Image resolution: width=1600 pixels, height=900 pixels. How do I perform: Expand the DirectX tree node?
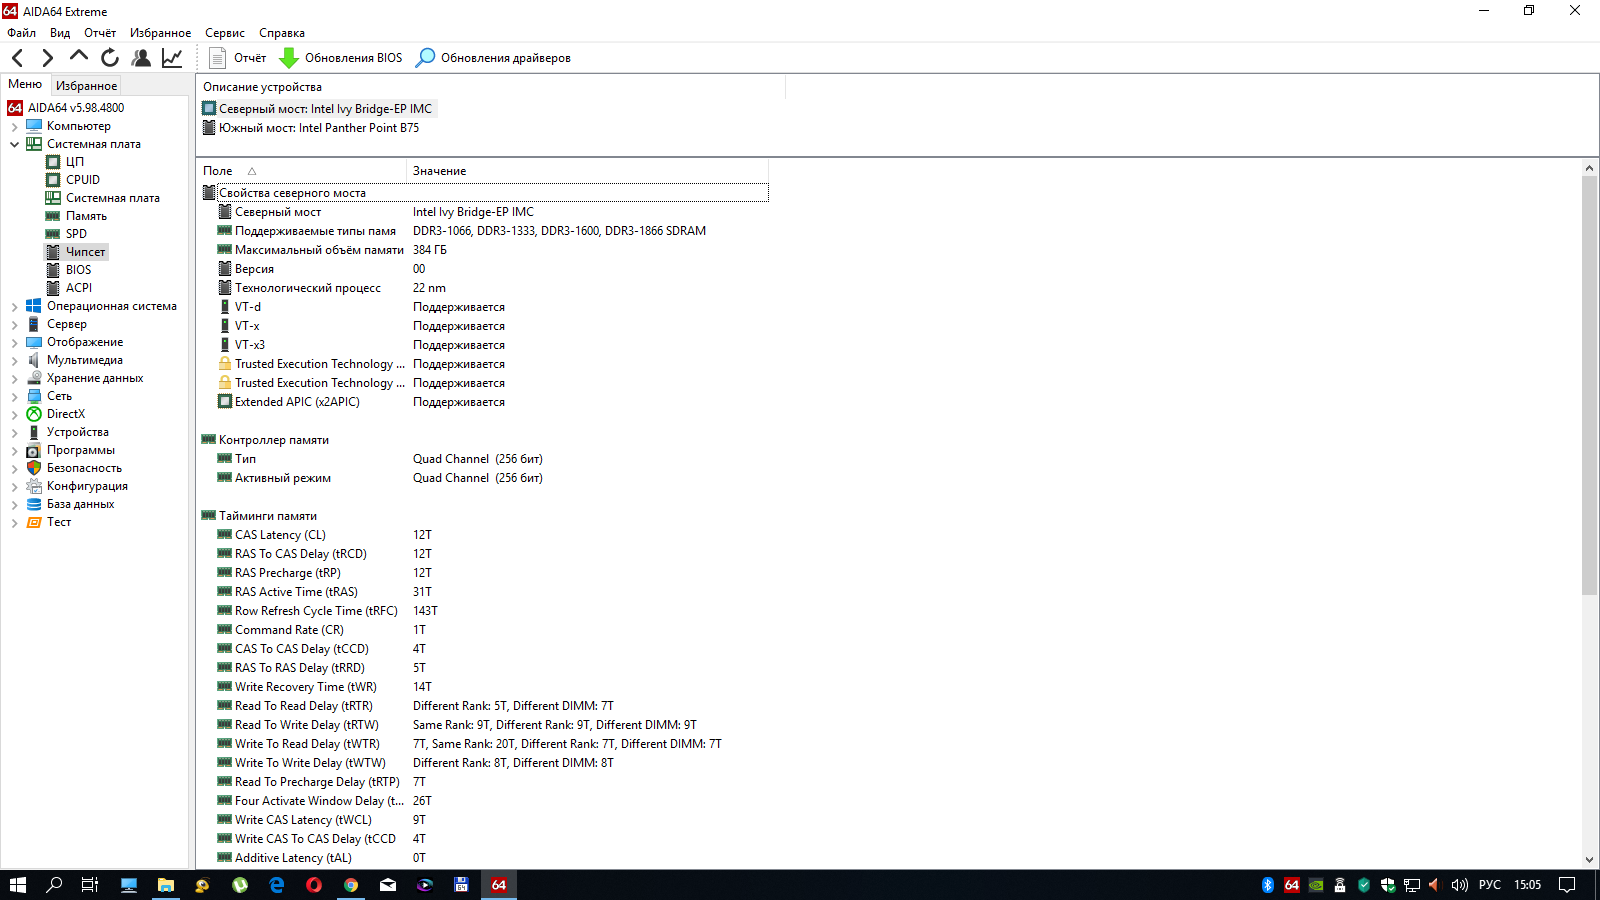[x=14, y=414]
